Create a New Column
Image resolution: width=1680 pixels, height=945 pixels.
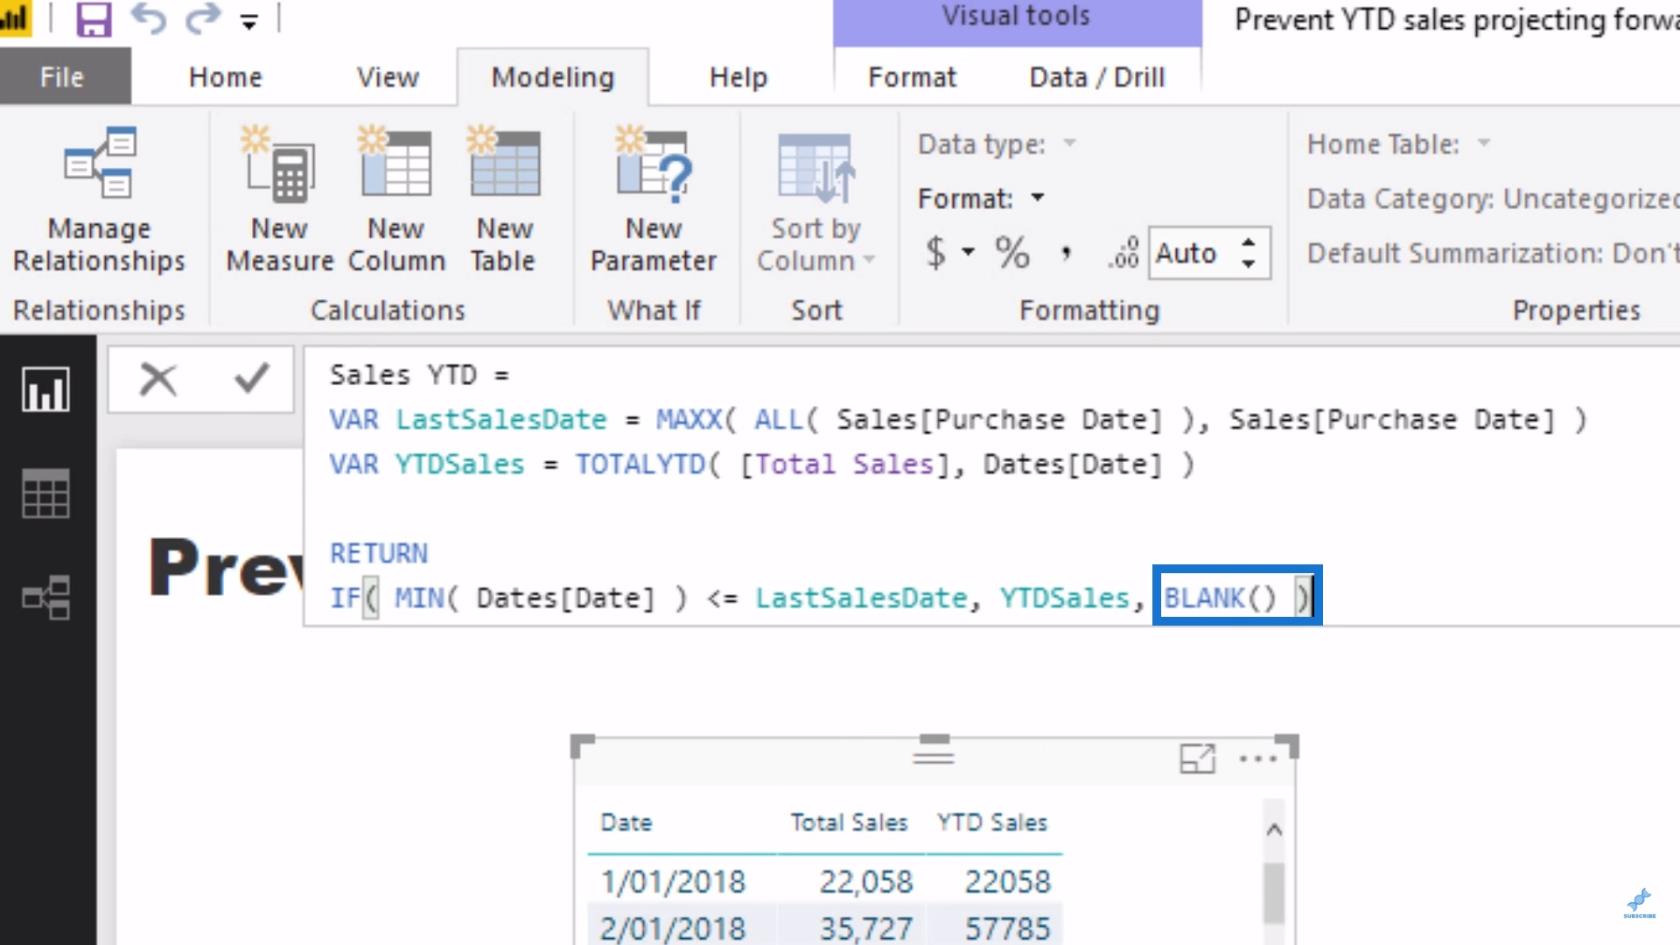[x=396, y=200]
